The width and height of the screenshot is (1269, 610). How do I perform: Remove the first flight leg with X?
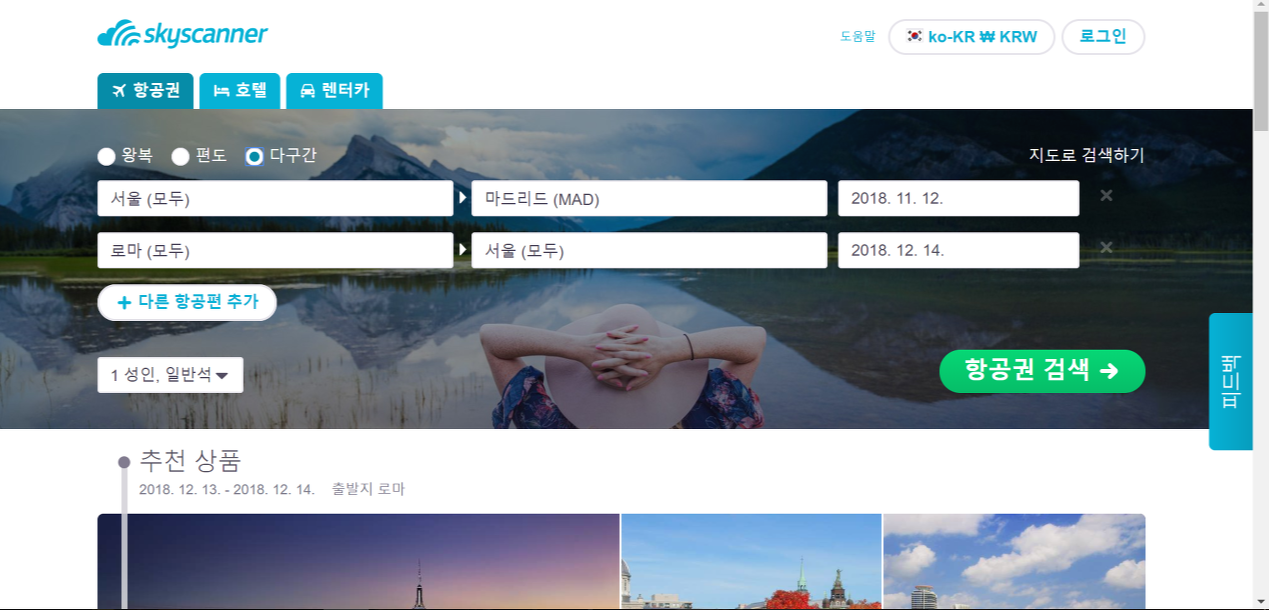tap(1106, 196)
